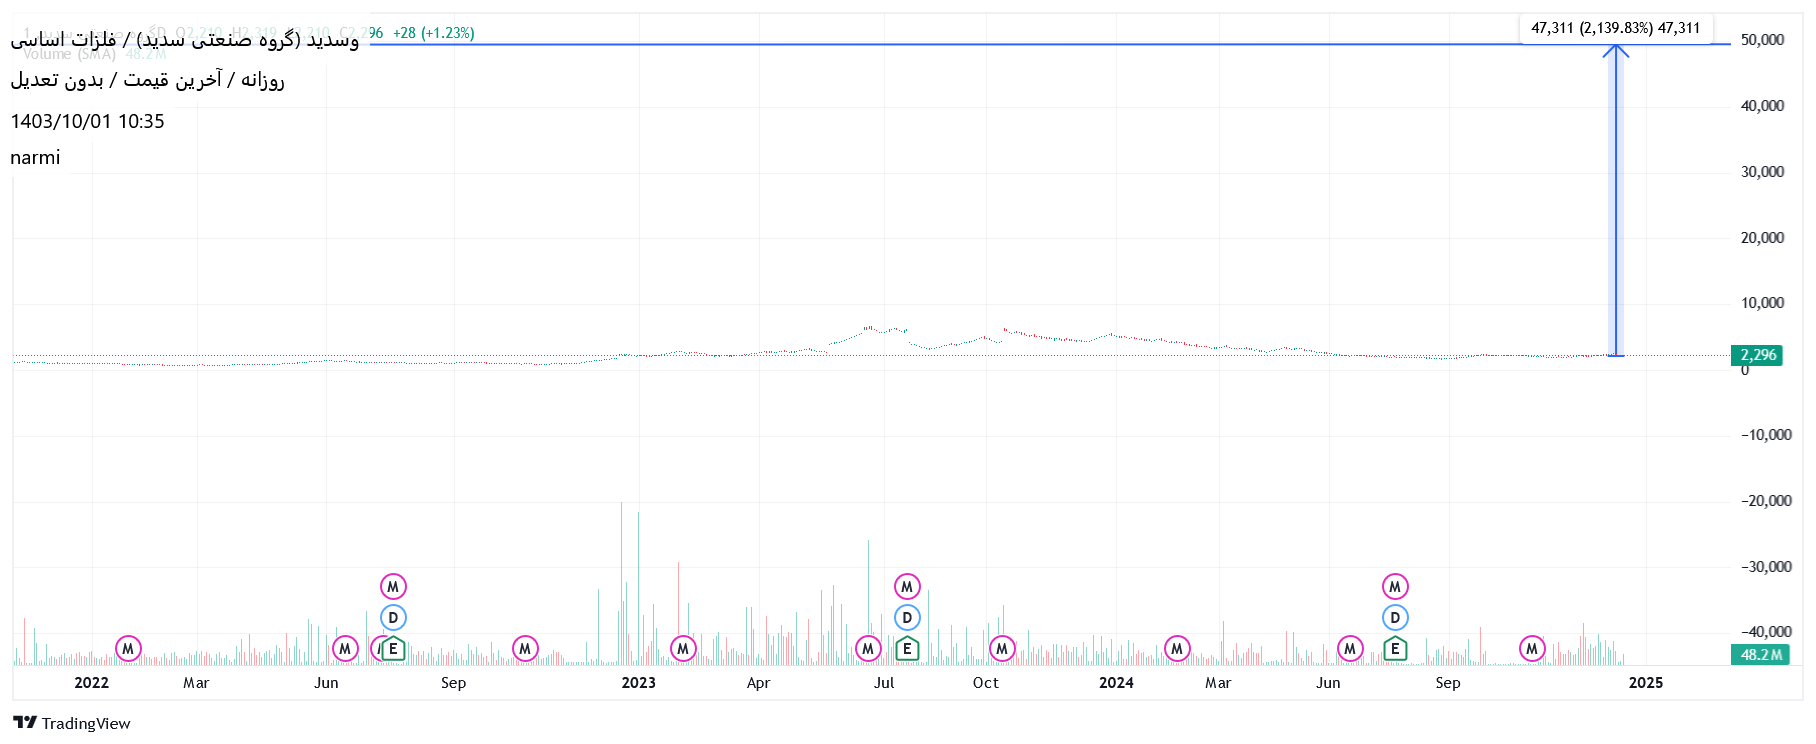Screen dimensions: 1816x744
Task: Click the 2024 label on time axis
Action: tap(1116, 683)
